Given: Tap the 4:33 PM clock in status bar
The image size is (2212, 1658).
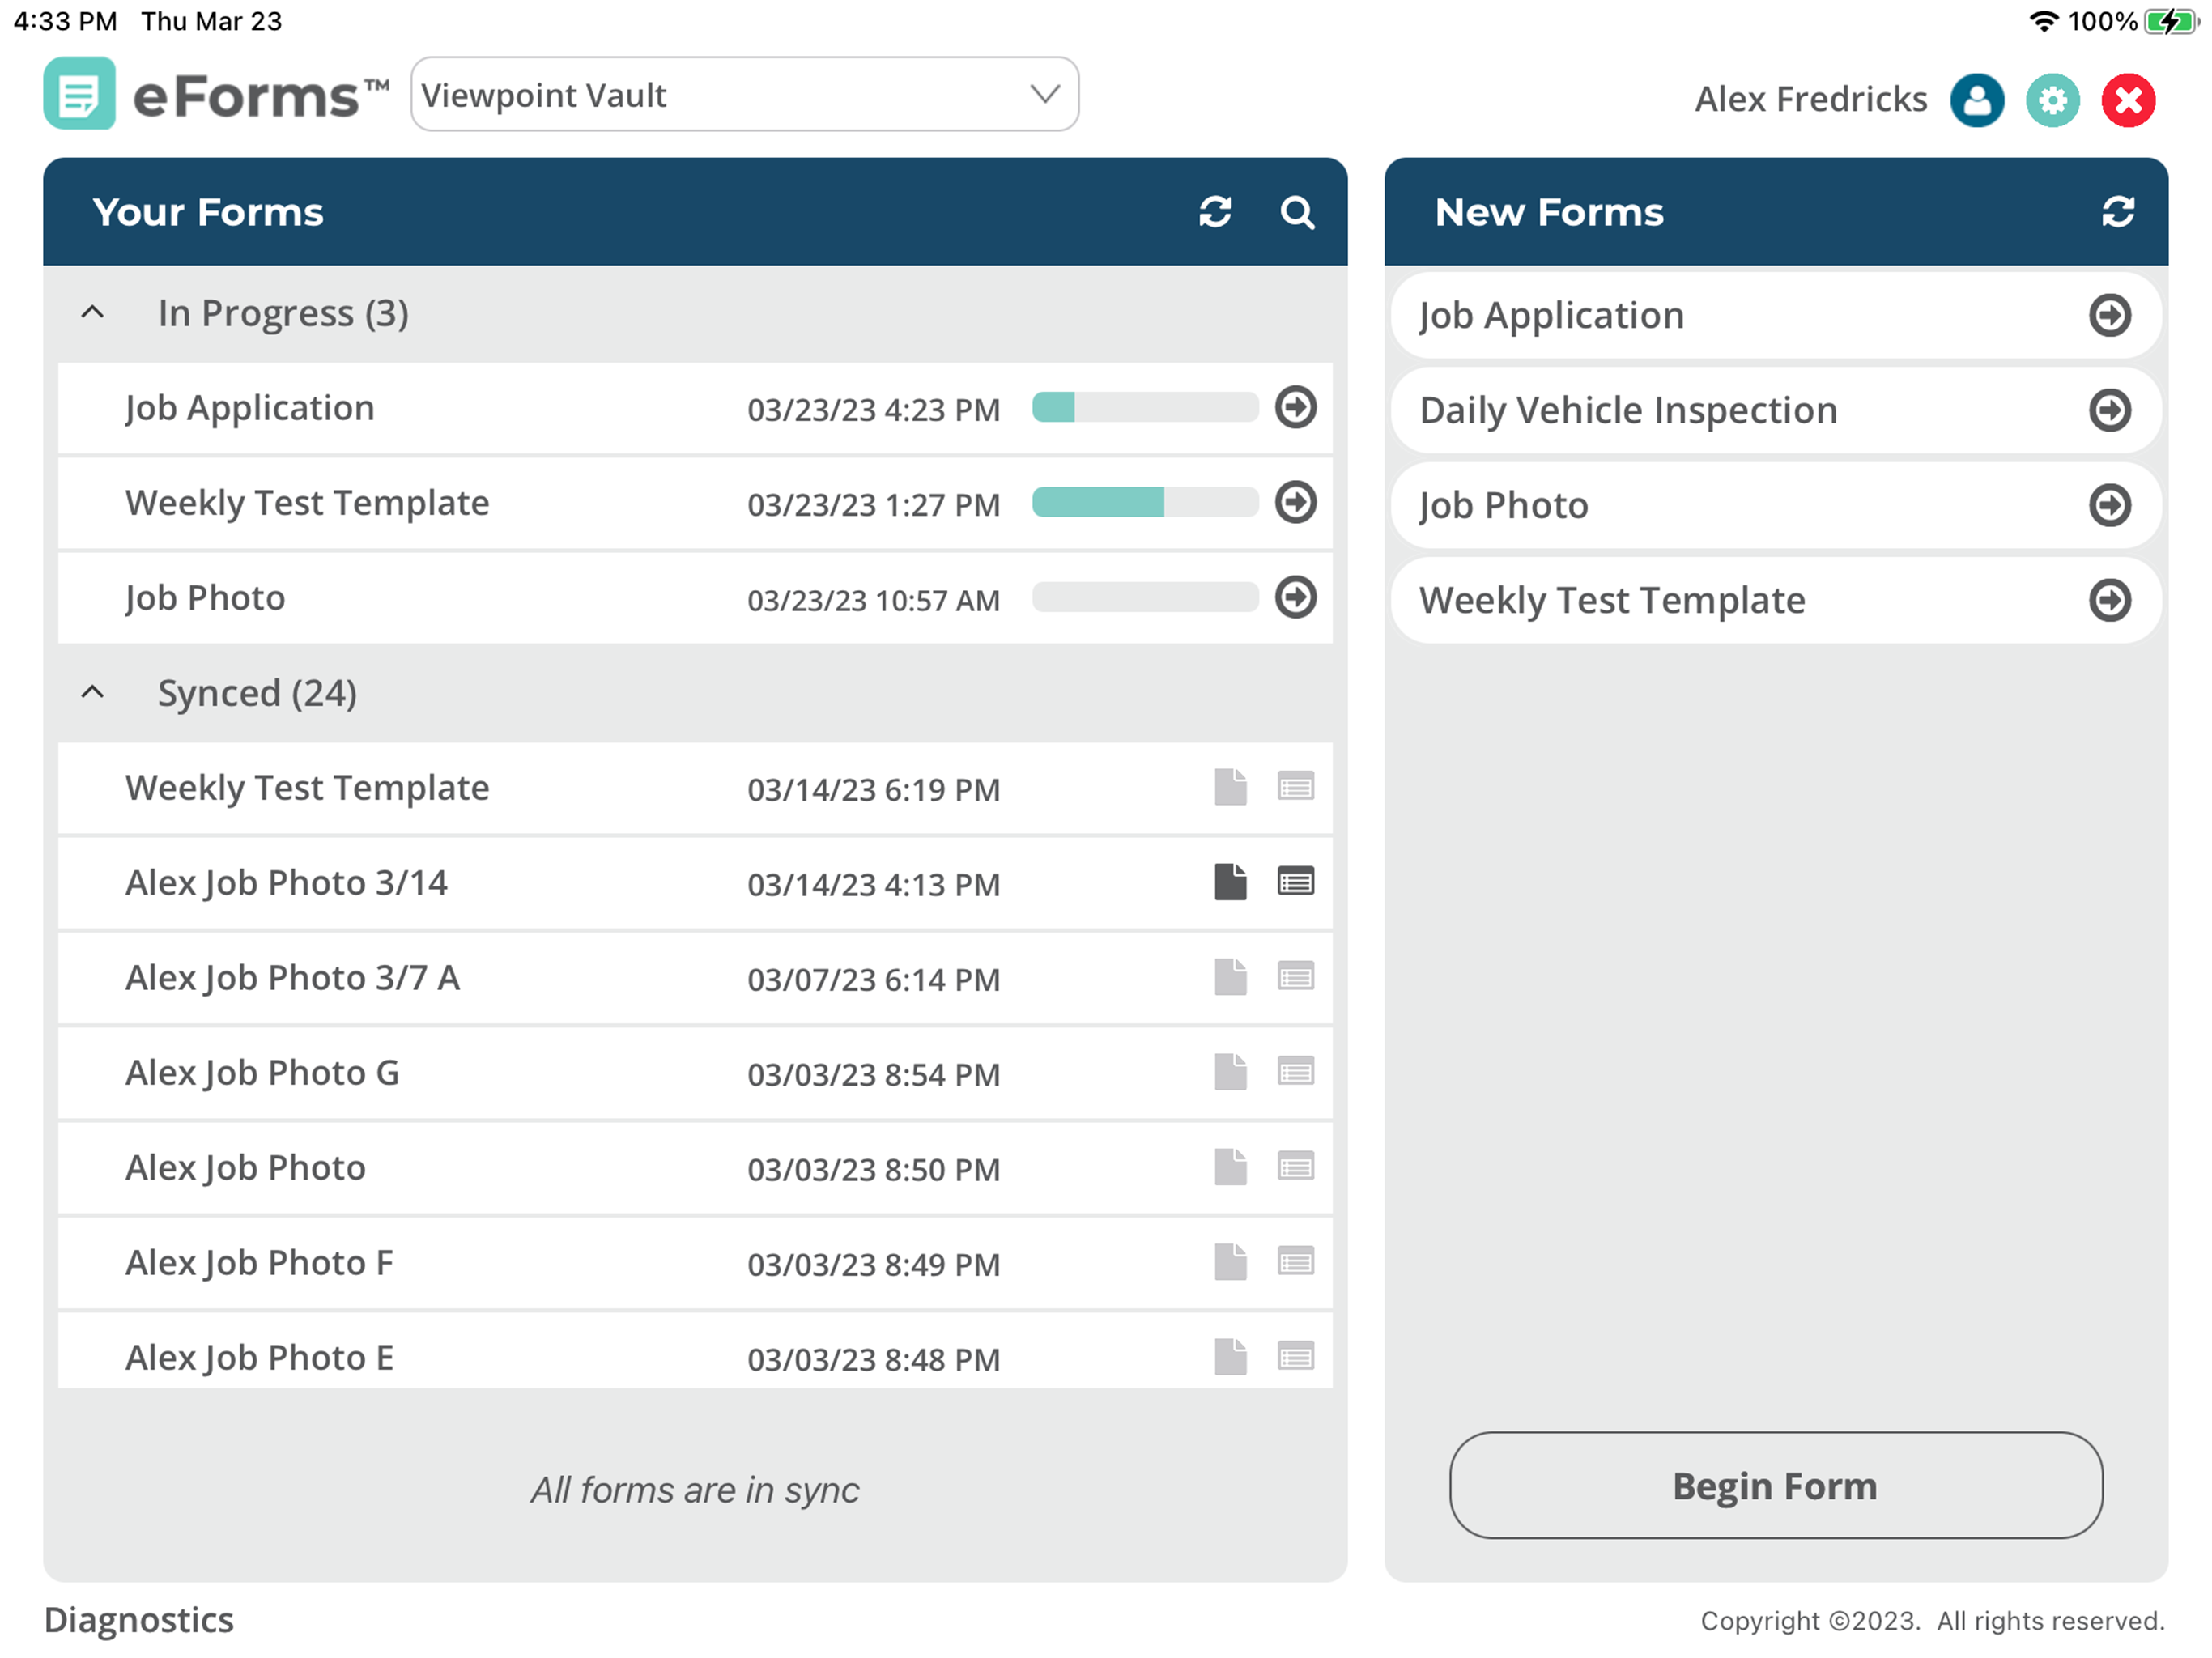Looking at the screenshot, I should pyautogui.click(x=65, y=21).
